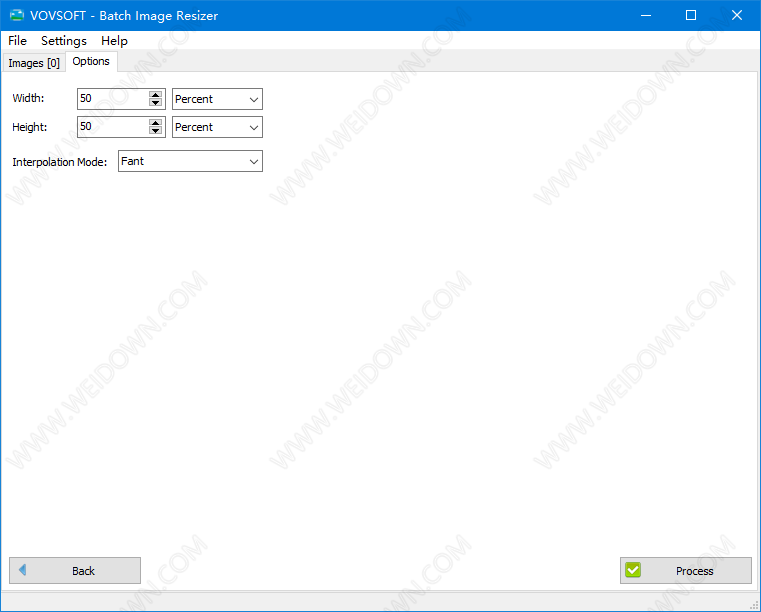Increase Width with the up spinner arrow
Image resolution: width=761 pixels, height=612 pixels.
pyautogui.click(x=155, y=95)
